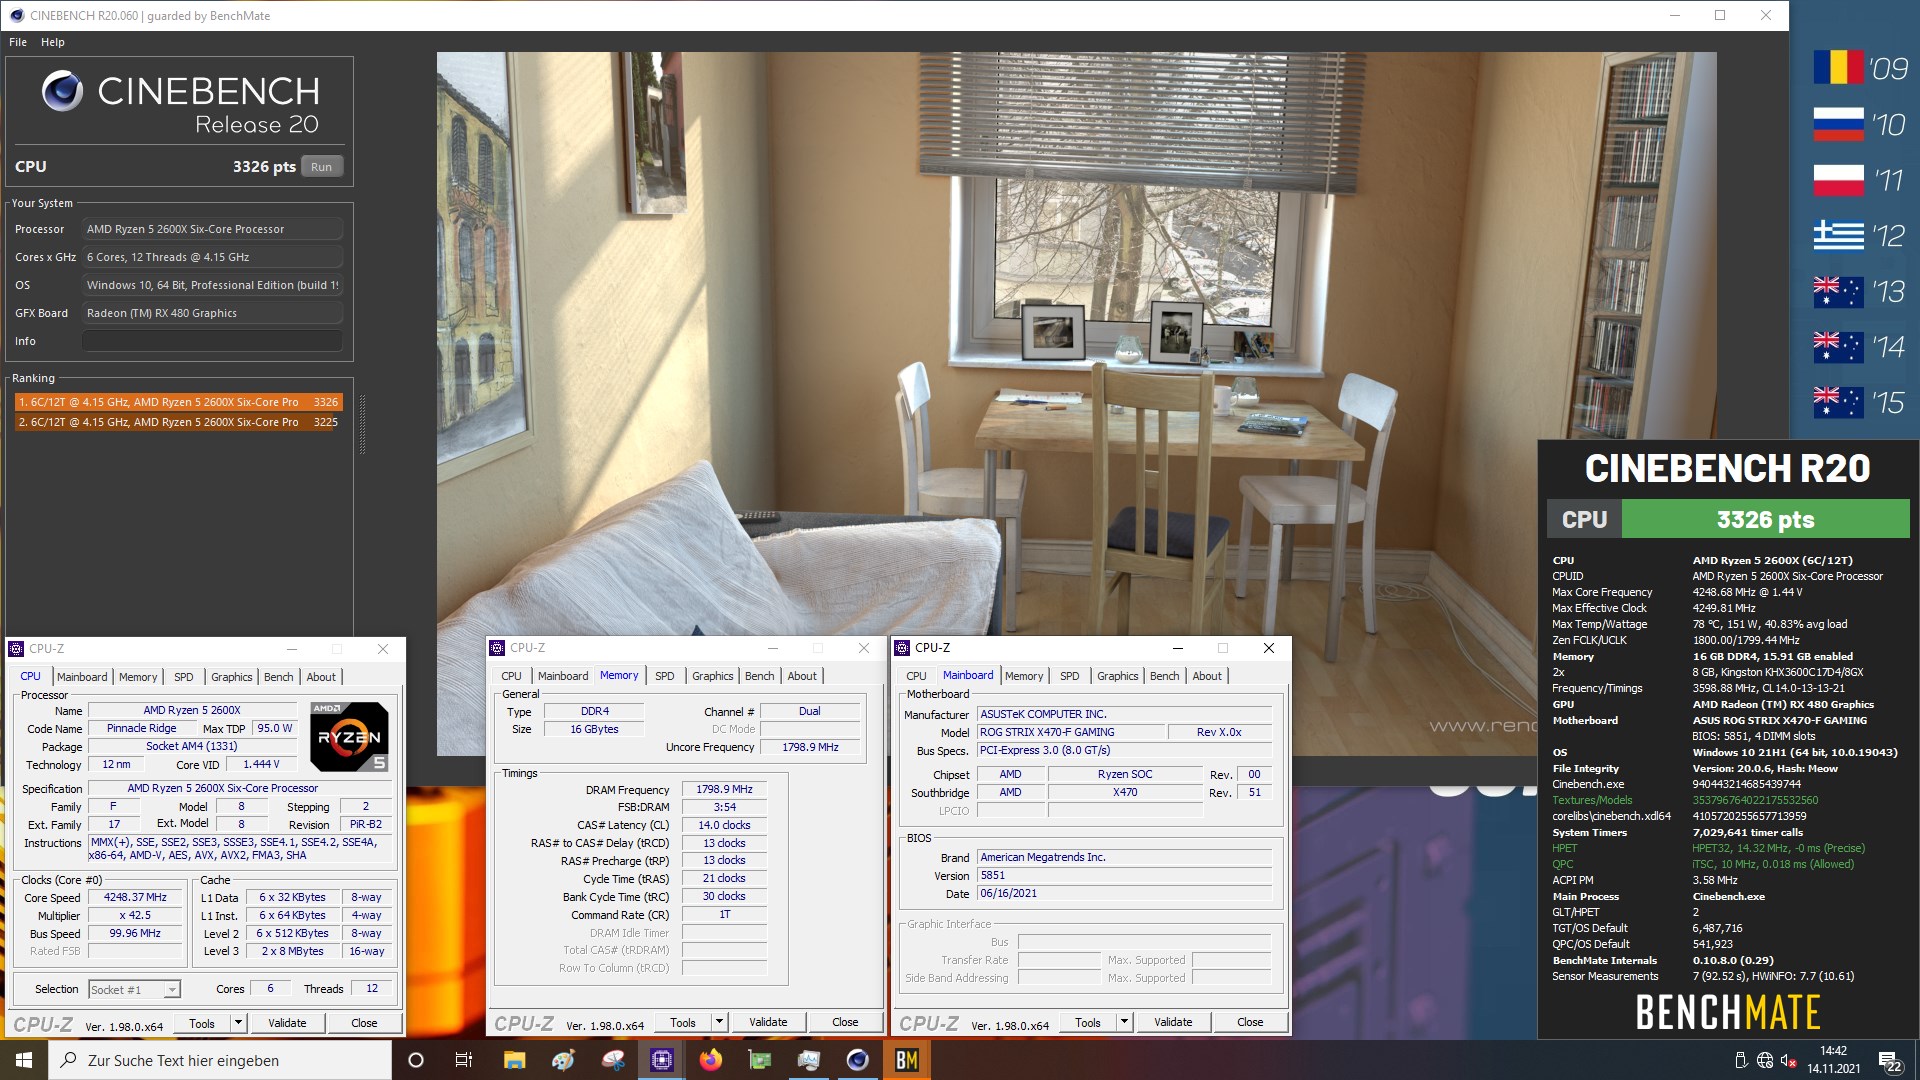This screenshot has height=1080, width=1920.
Task: Click Cinebench logo sphere icon
Action: point(62,91)
